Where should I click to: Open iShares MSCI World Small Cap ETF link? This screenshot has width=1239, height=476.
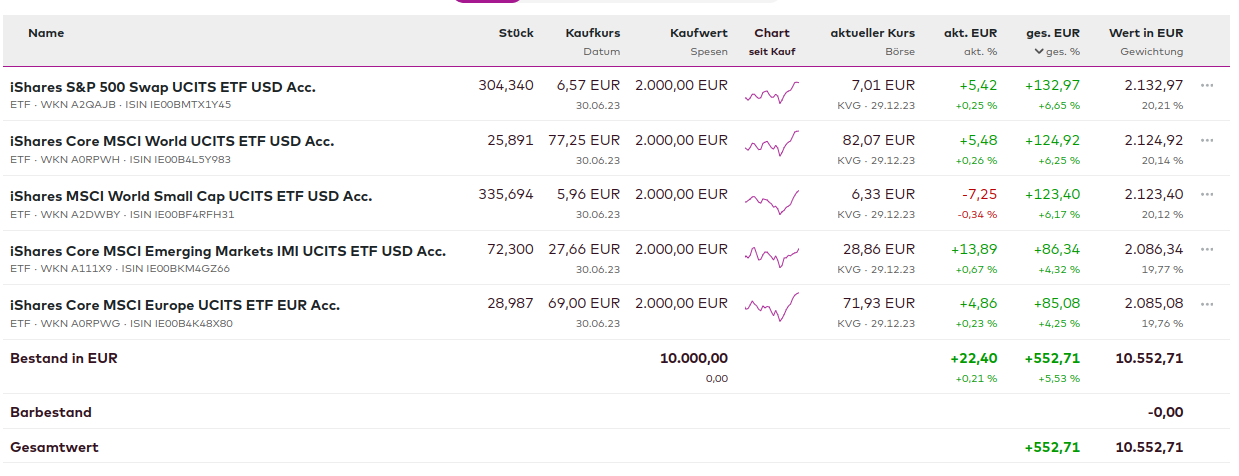click(x=191, y=196)
